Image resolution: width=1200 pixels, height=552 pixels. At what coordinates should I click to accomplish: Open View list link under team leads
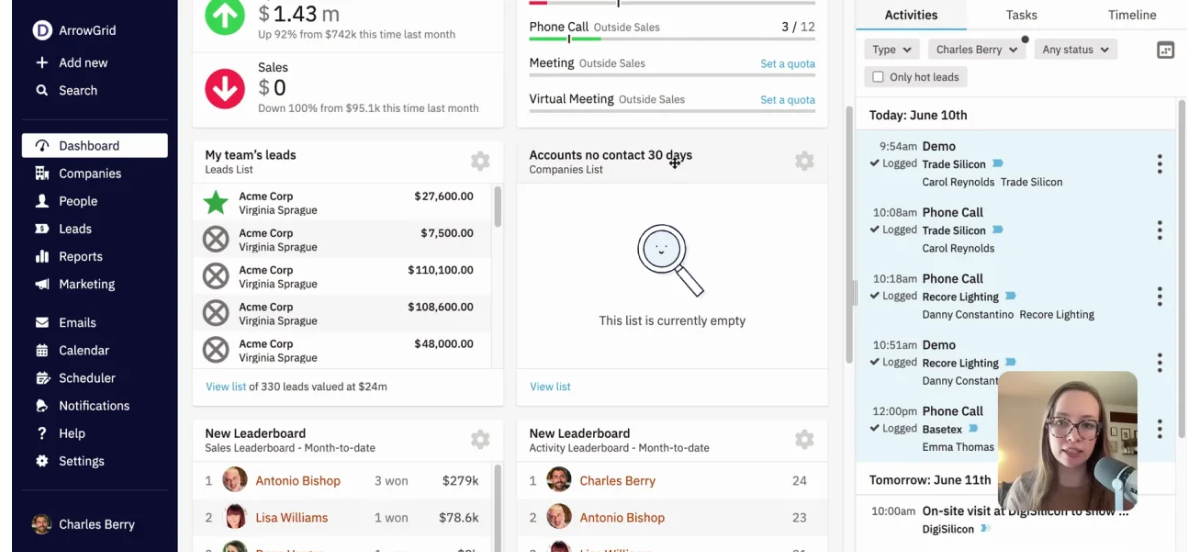click(225, 386)
